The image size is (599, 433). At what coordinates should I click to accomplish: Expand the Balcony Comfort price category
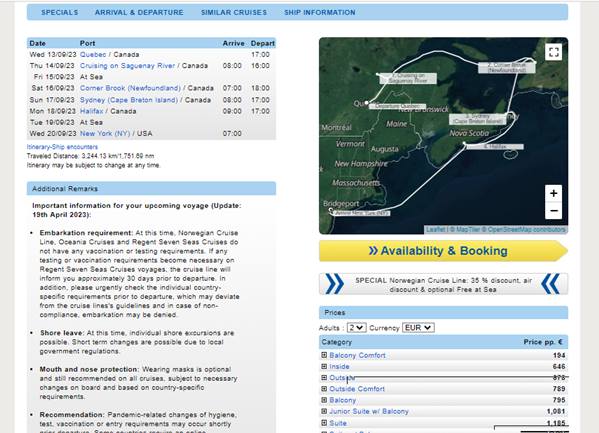(x=324, y=355)
